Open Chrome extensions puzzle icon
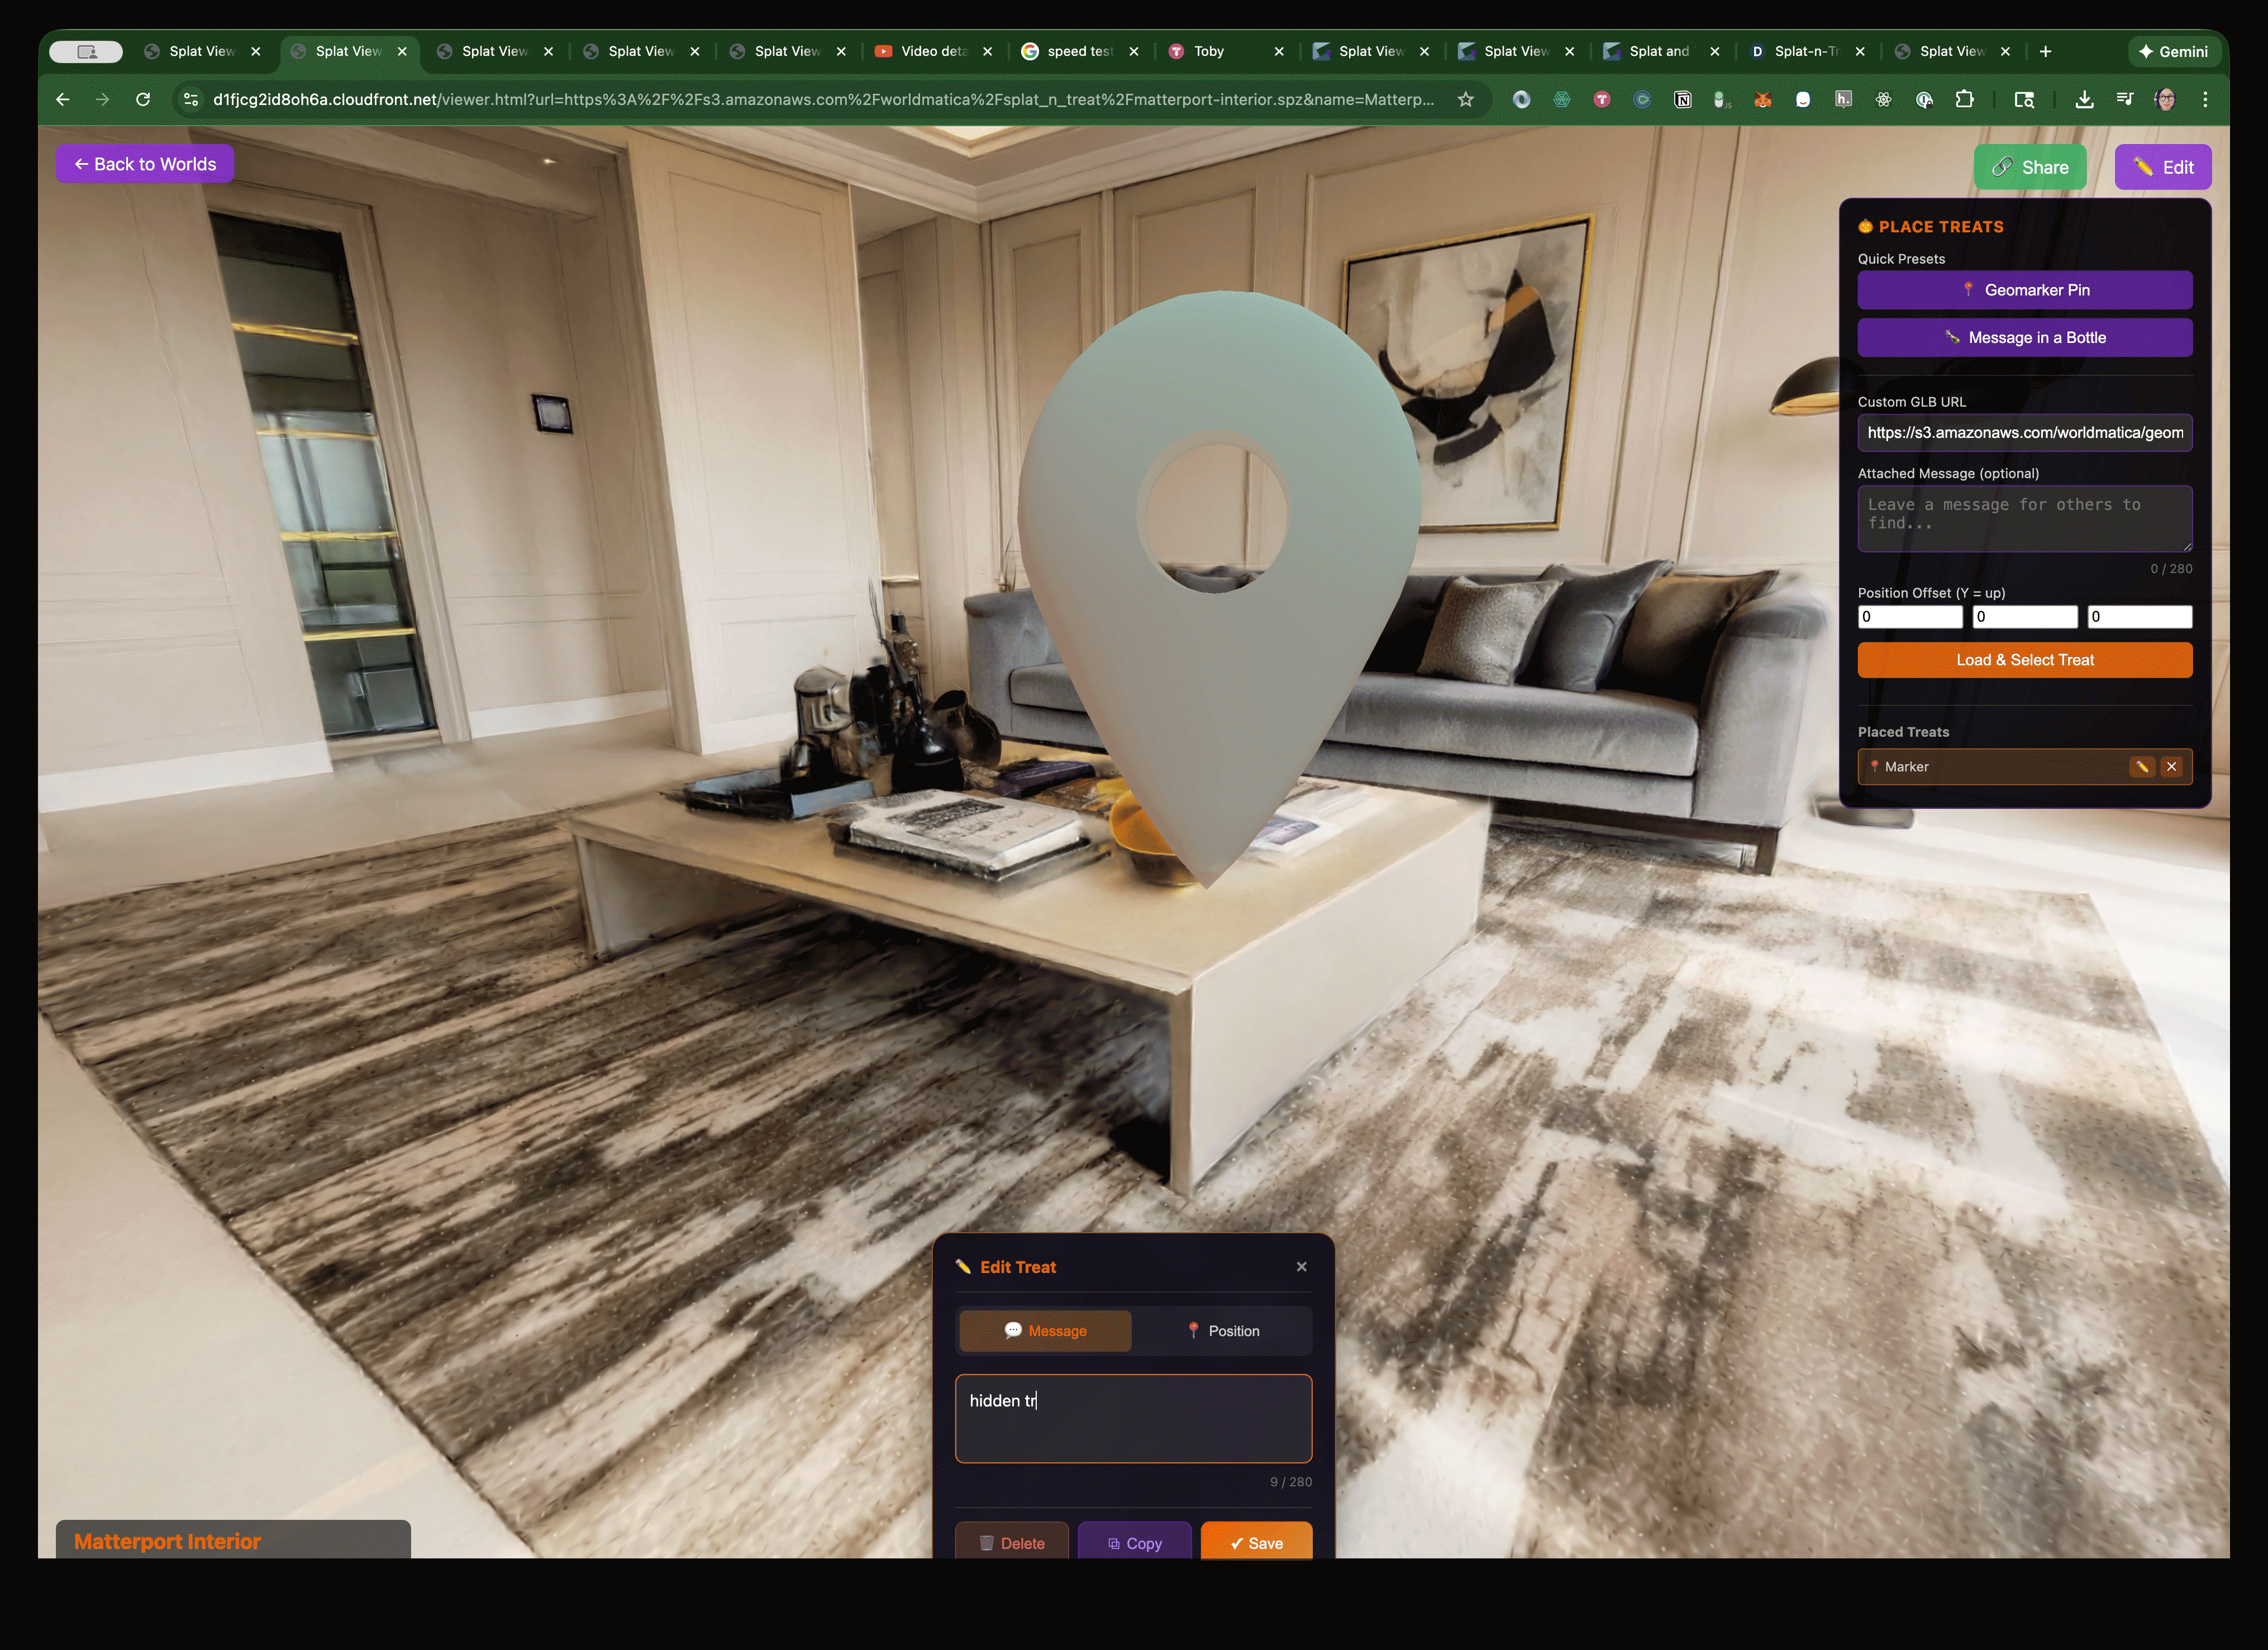The image size is (2268, 1650). coord(1964,99)
